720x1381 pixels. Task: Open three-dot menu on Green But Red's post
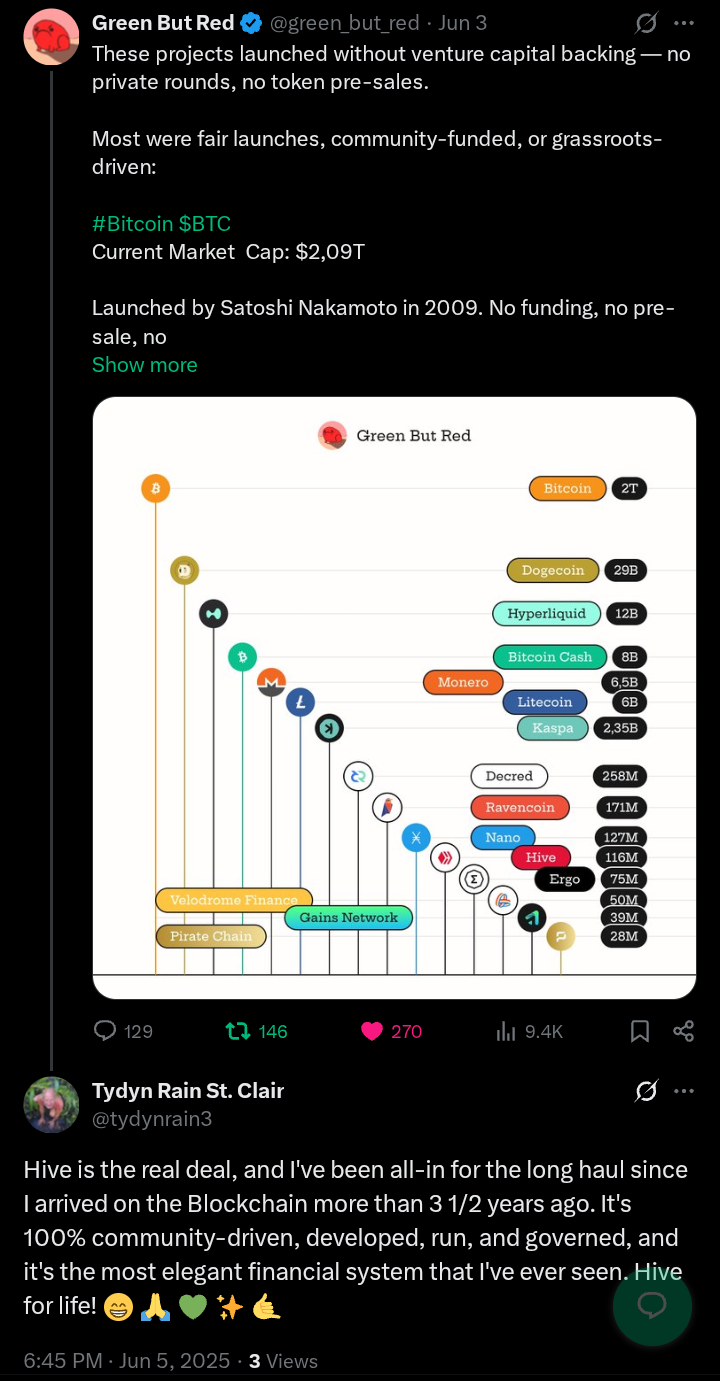click(x=684, y=22)
